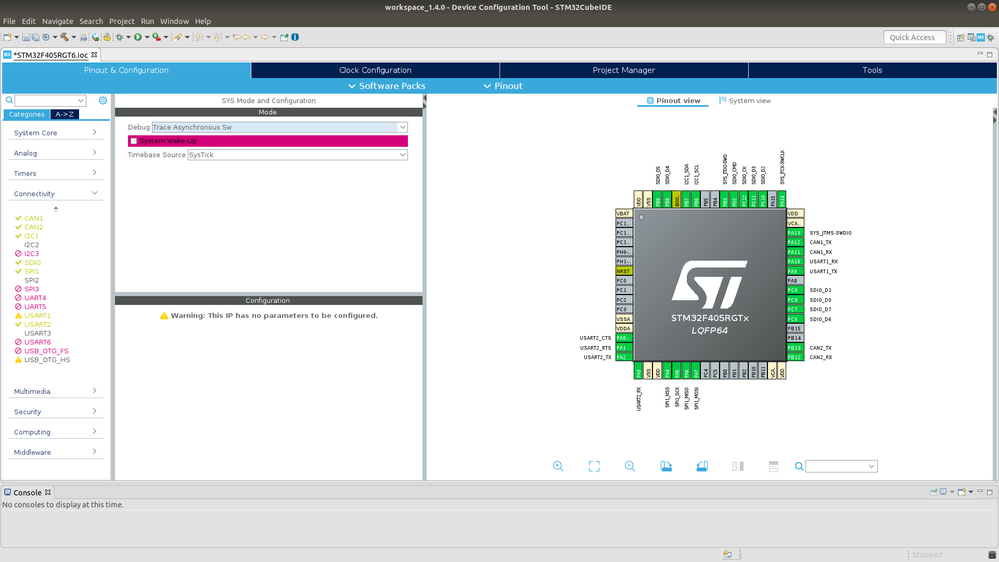The image size is (999, 562).
Task: Select CAN1 in the Connectivity list
Action: pos(34,218)
